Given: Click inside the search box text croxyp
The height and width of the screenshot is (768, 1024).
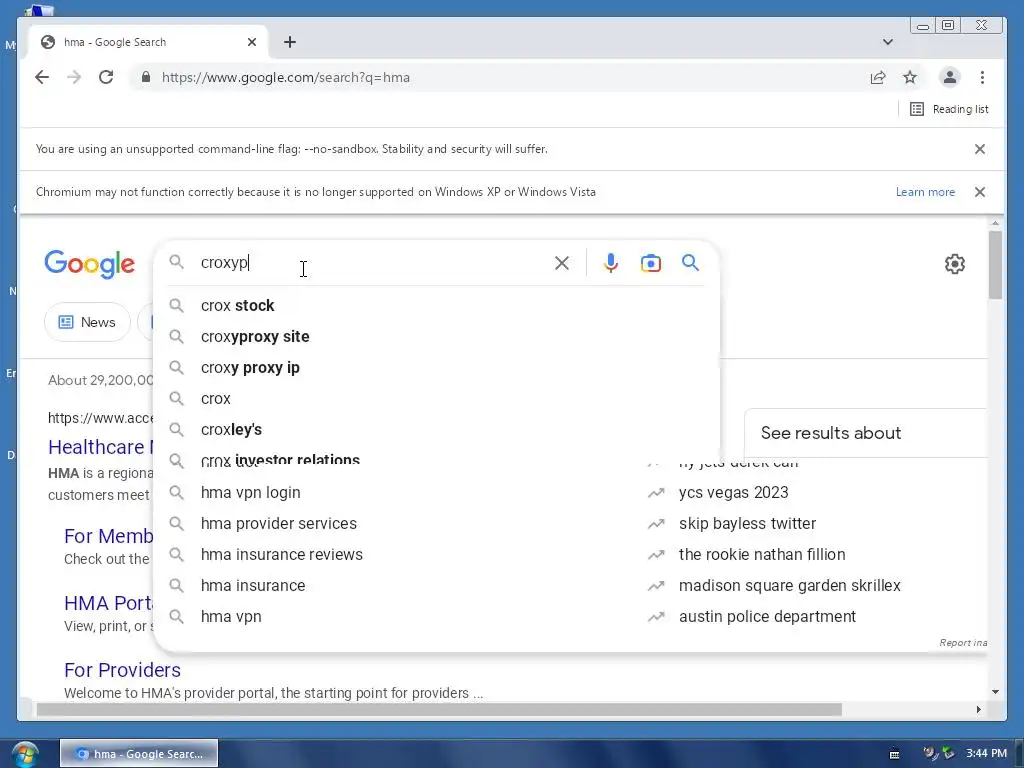Looking at the screenshot, I should [225, 263].
